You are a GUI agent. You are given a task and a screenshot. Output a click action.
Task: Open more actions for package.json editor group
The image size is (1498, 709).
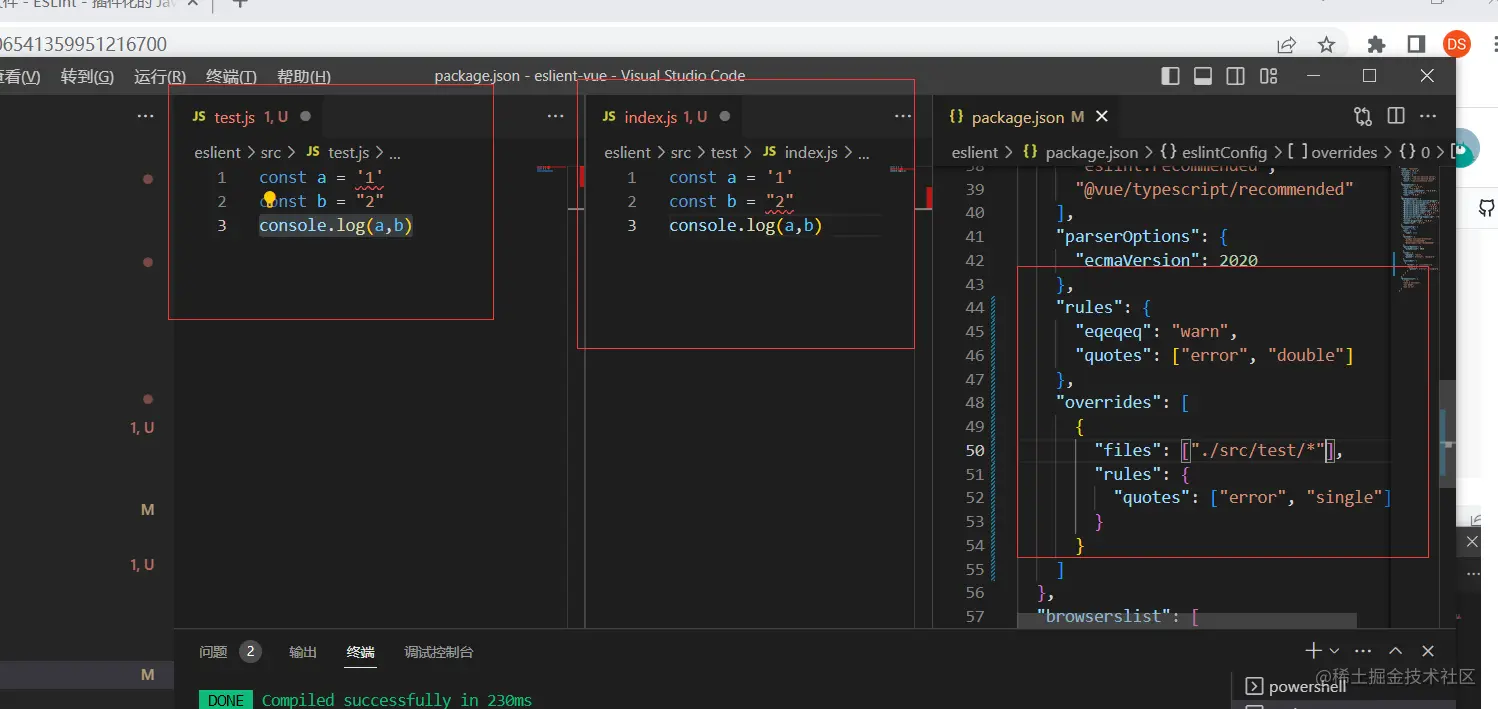click(1429, 116)
